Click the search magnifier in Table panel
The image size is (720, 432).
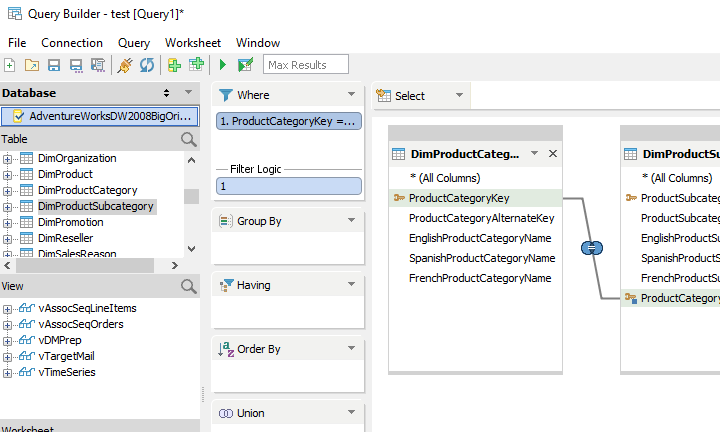click(189, 139)
